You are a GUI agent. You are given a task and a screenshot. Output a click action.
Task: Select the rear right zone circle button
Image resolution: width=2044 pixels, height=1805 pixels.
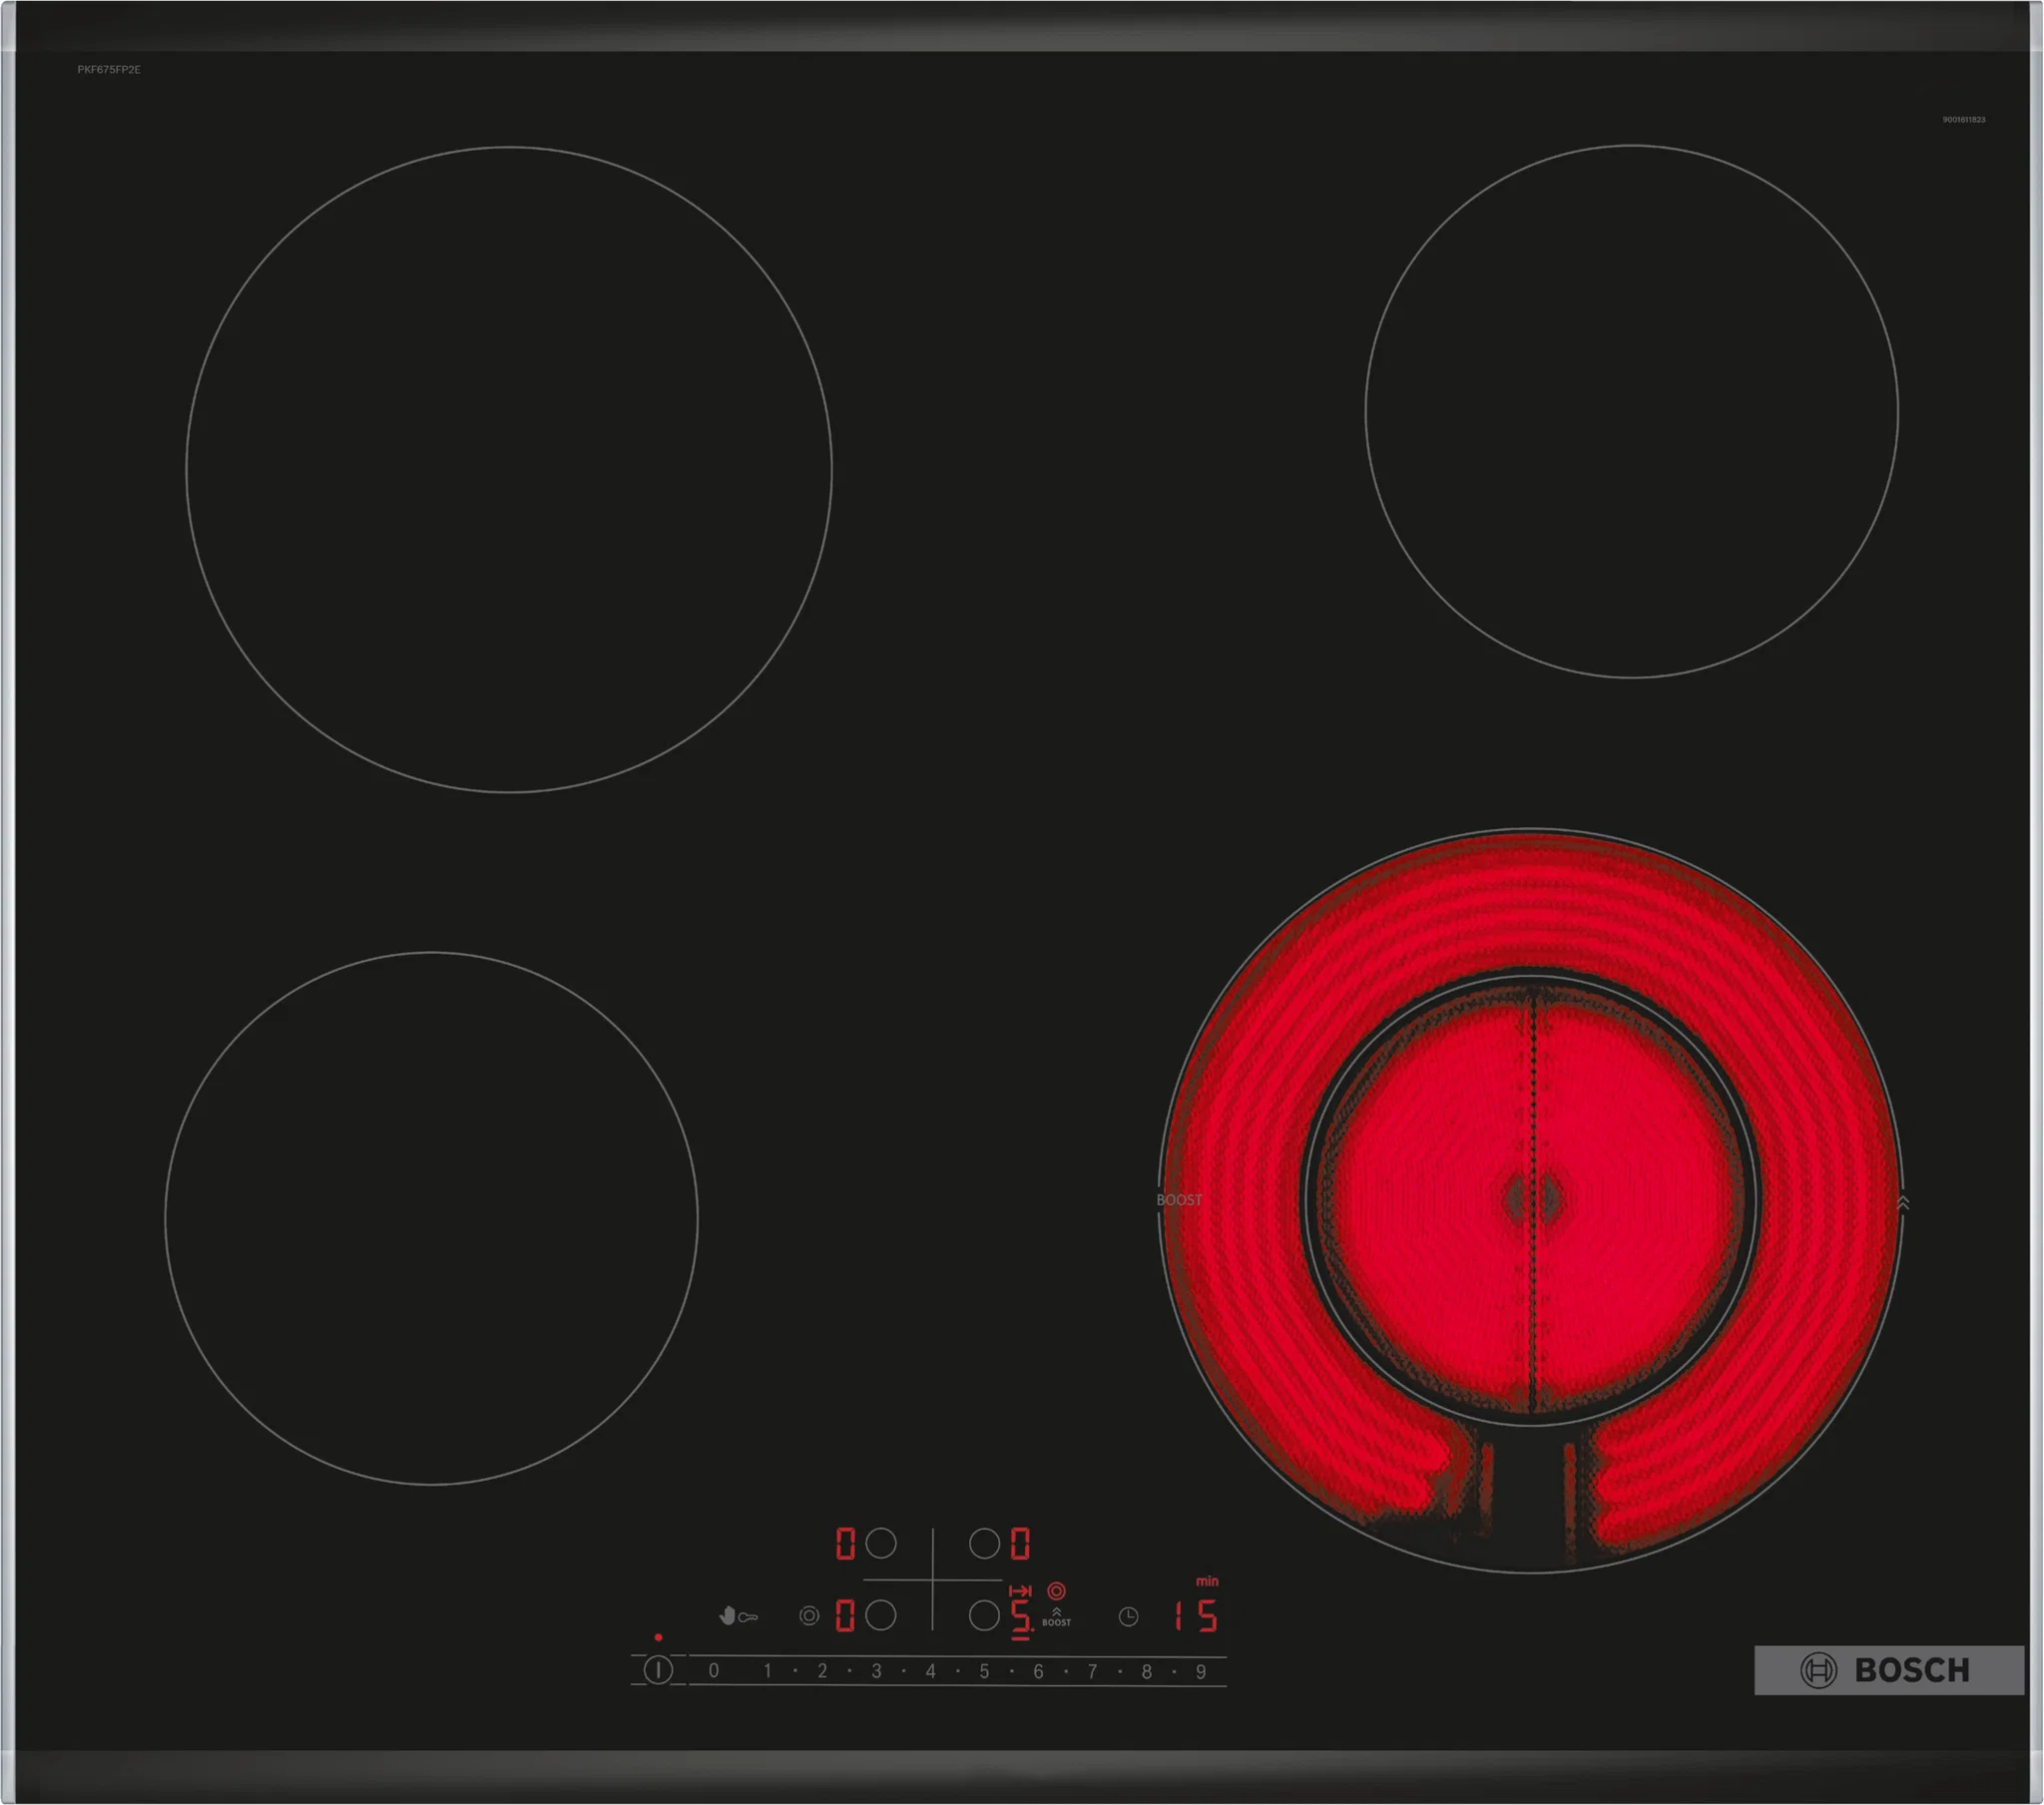pyautogui.click(x=984, y=1543)
